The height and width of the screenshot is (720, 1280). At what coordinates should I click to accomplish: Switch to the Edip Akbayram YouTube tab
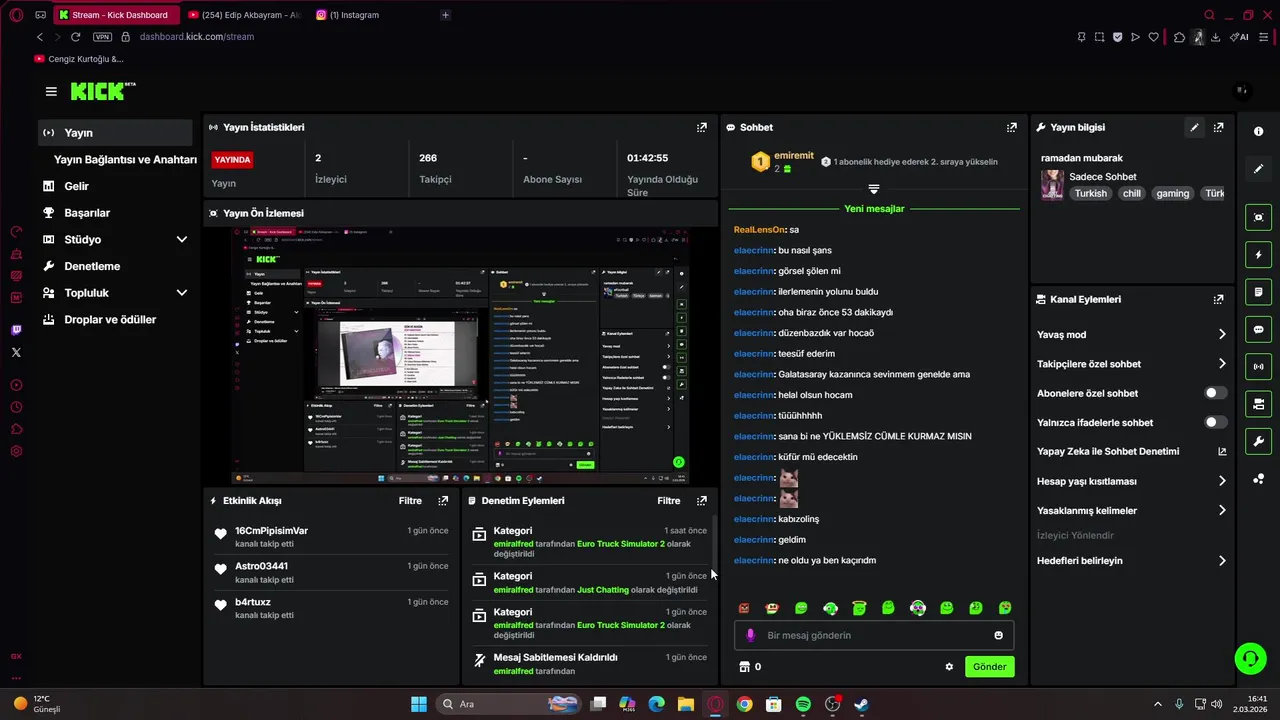coord(244,15)
